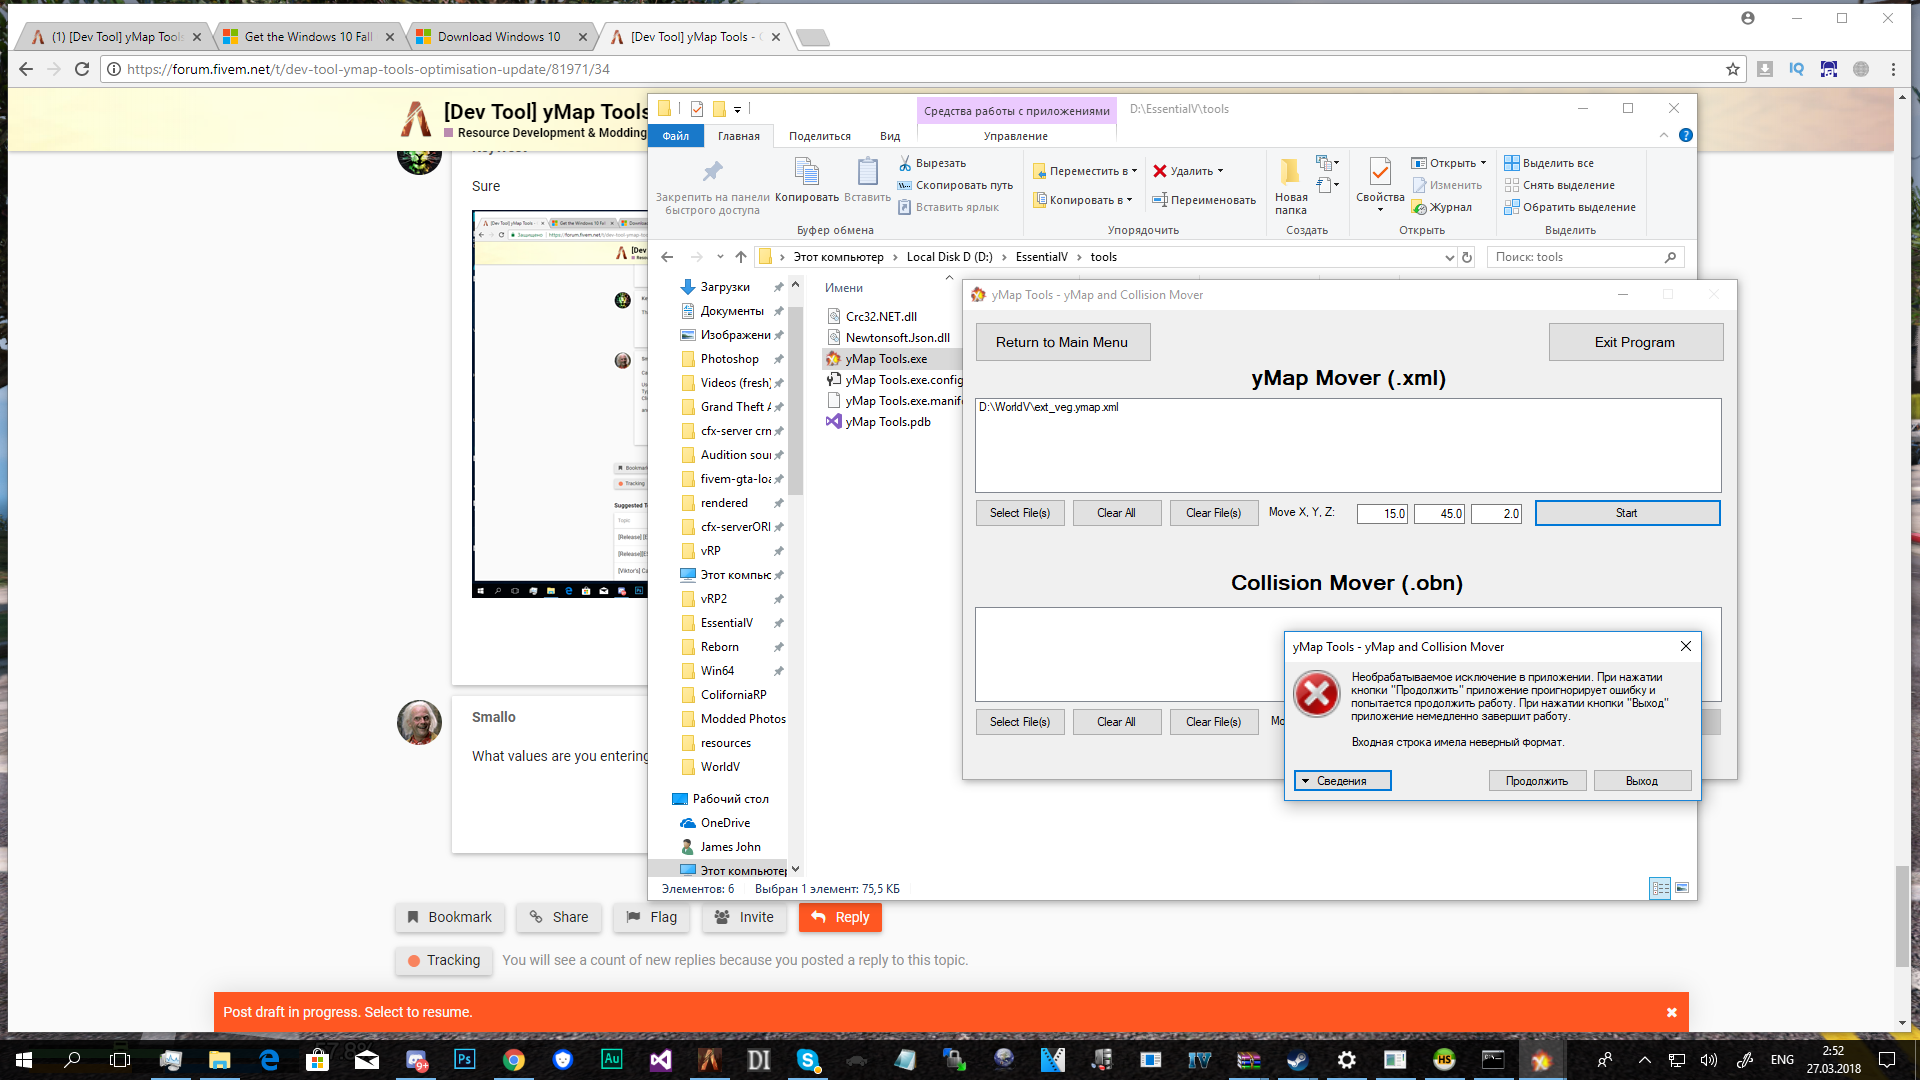The width and height of the screenshot is (1920, 1080).
Task: Open the address bar path dropdown in Explorer
Action: (1449, 257)
